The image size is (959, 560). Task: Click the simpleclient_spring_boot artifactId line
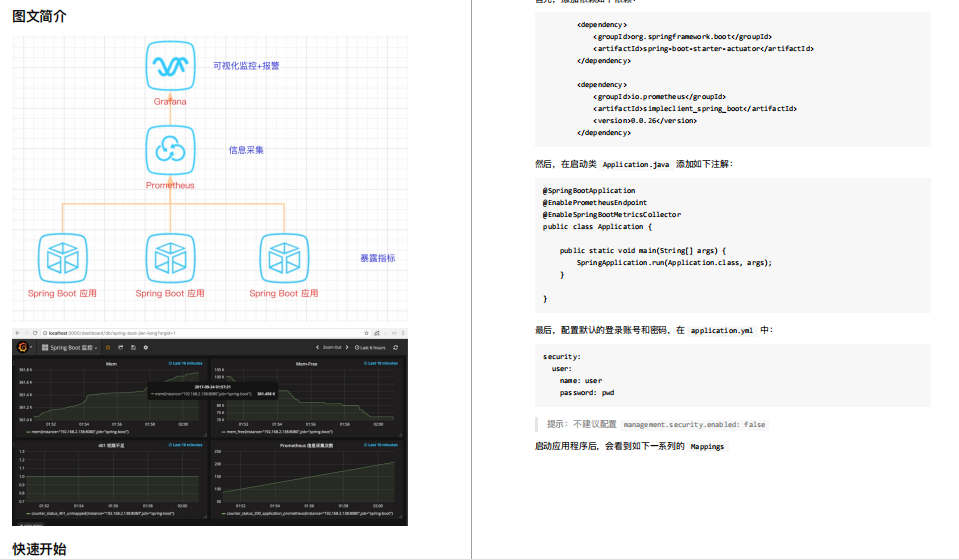[x=695, y=108]
